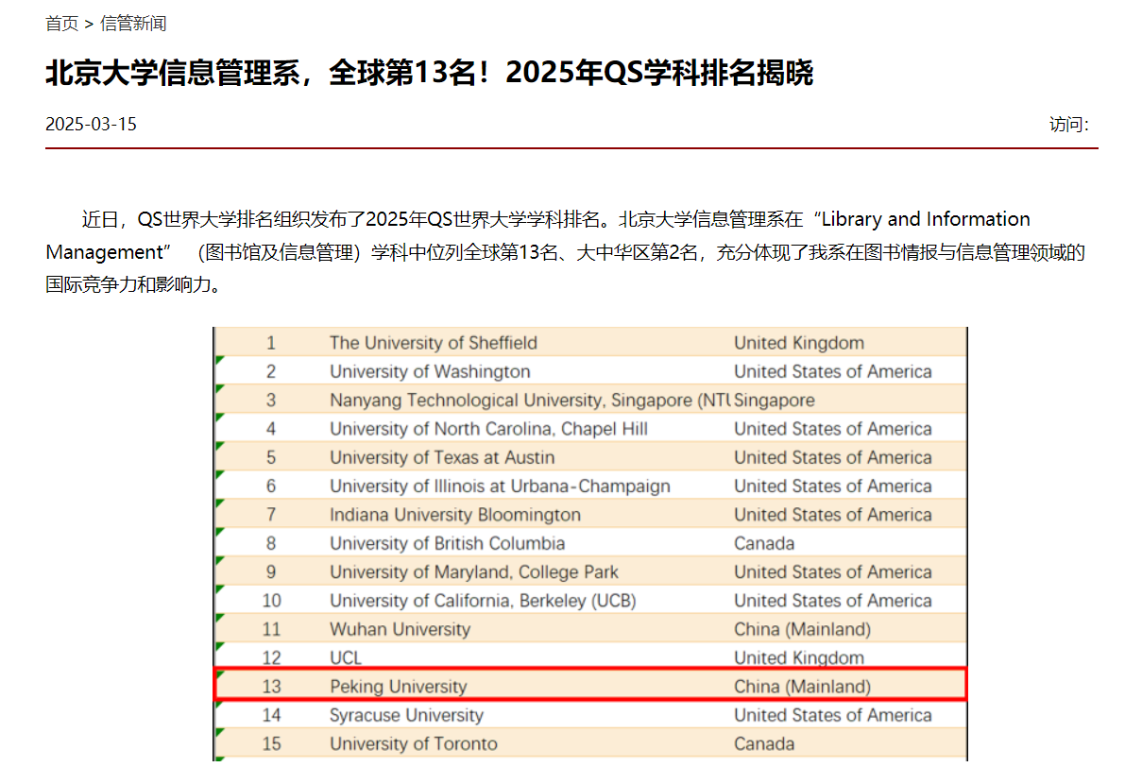Click rank number 1 in the table

[x=271, y=343]
